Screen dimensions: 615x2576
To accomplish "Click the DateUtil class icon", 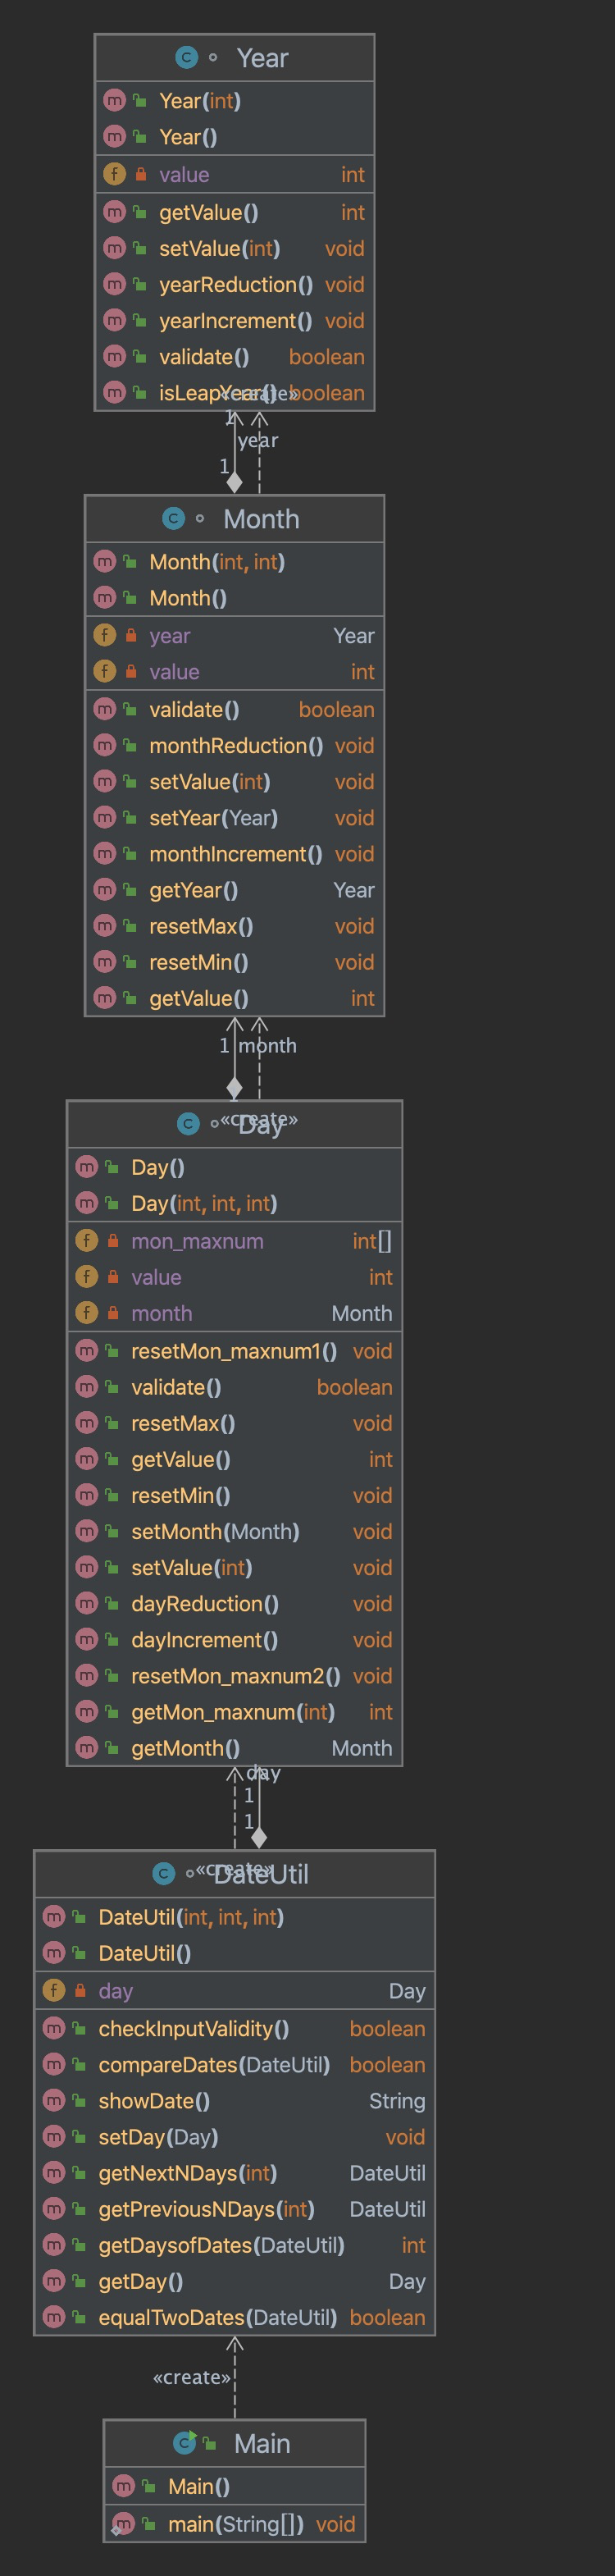I will click(164, 1874).
